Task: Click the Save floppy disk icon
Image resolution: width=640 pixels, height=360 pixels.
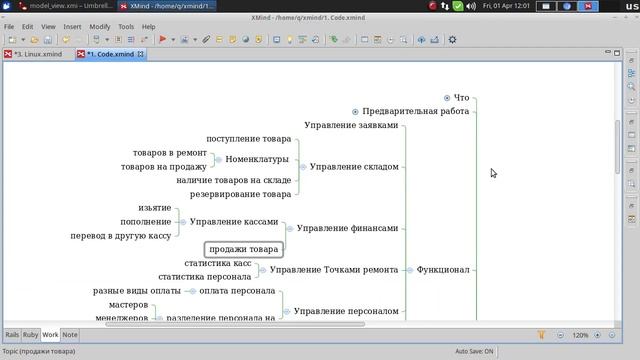Action: [48, 40]
